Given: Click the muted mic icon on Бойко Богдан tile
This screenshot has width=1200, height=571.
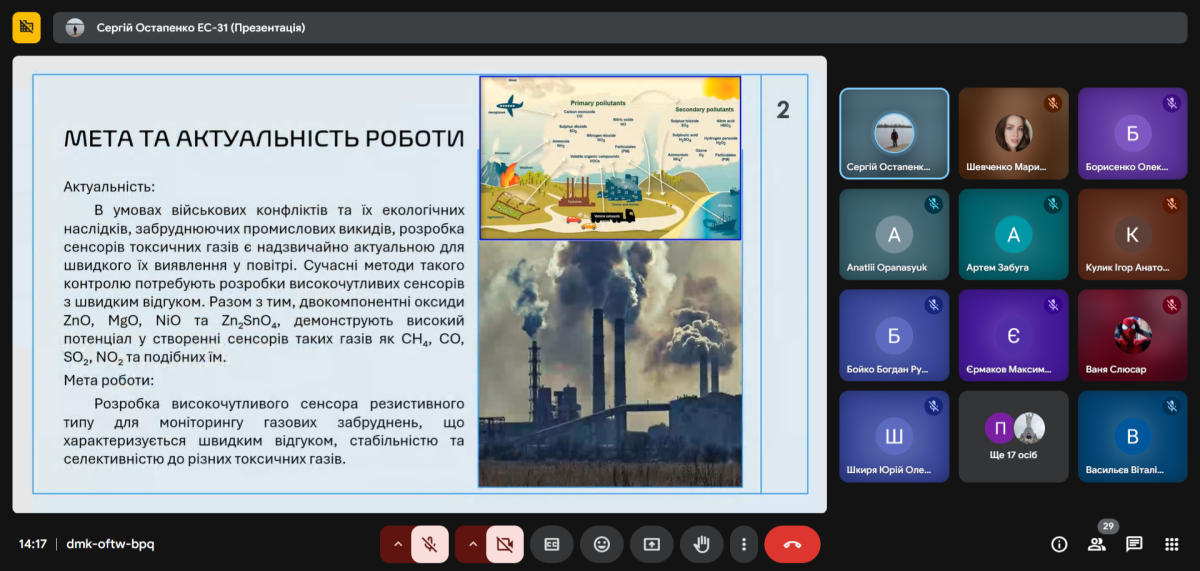Looking at the screenshot, I should [933, 305].
